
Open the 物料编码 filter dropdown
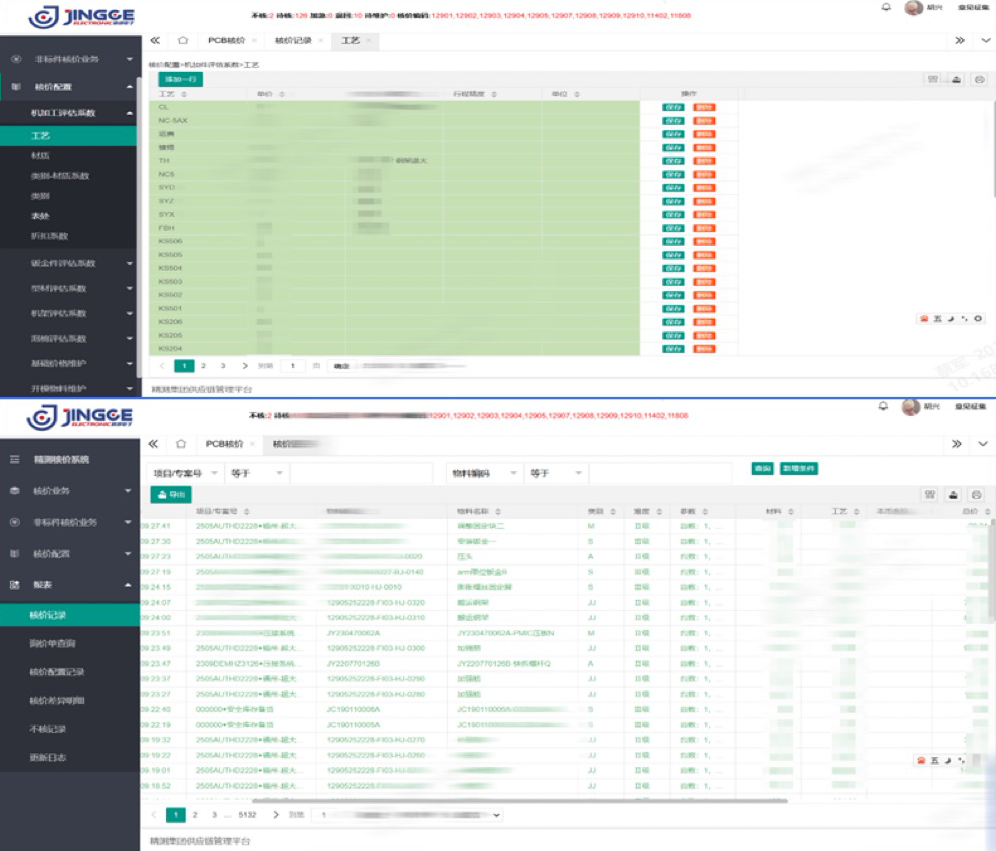tap(514, 473)
